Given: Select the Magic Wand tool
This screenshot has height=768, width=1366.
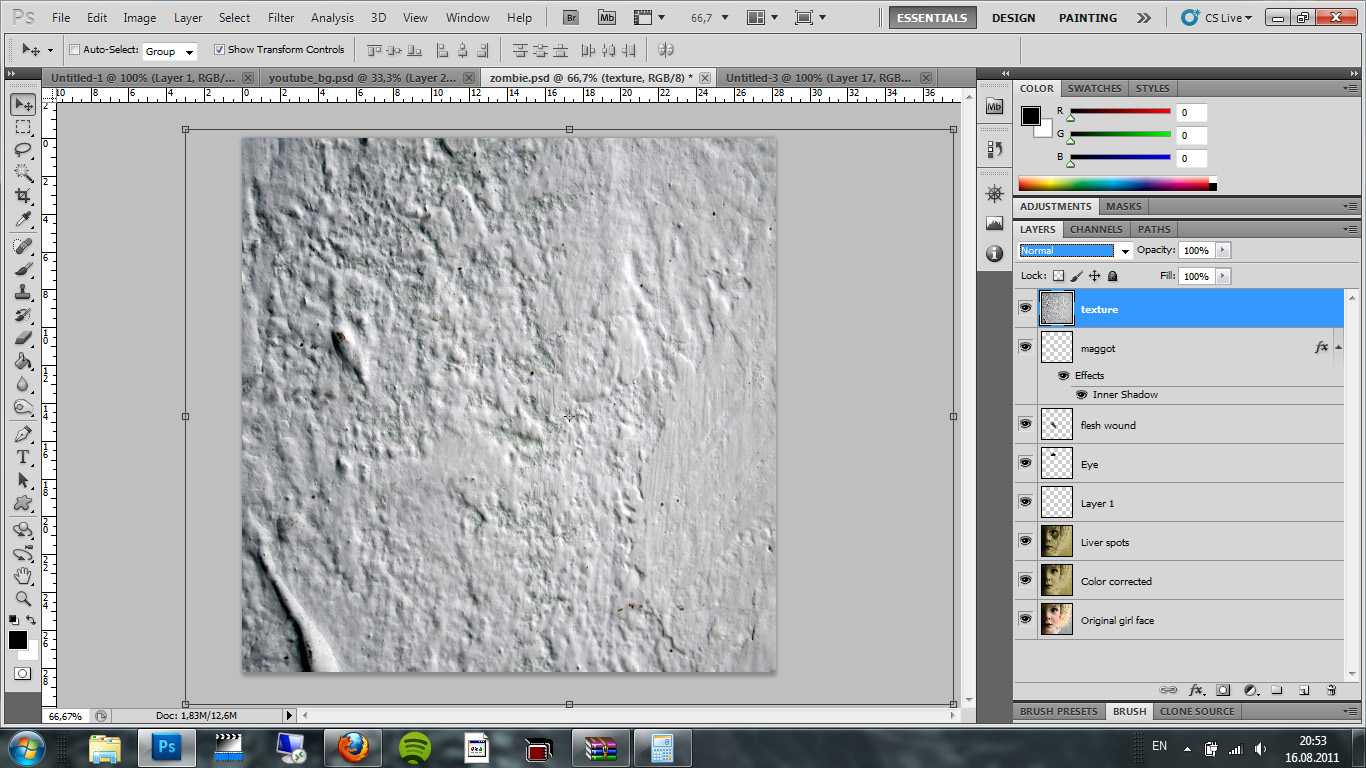Looking at the screenshot, I should pyautogui.click(x=23, y=173).
